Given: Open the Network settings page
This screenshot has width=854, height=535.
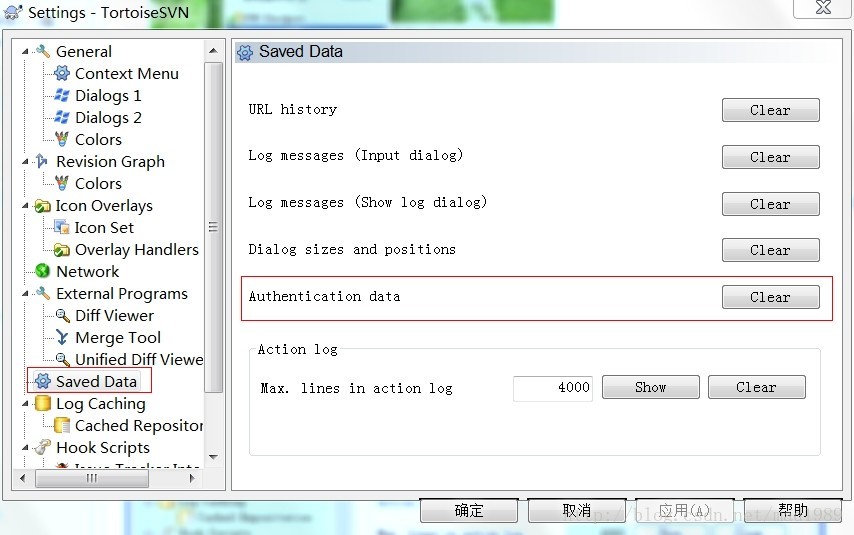Looking at the screenshot, I should coord(88,271).
